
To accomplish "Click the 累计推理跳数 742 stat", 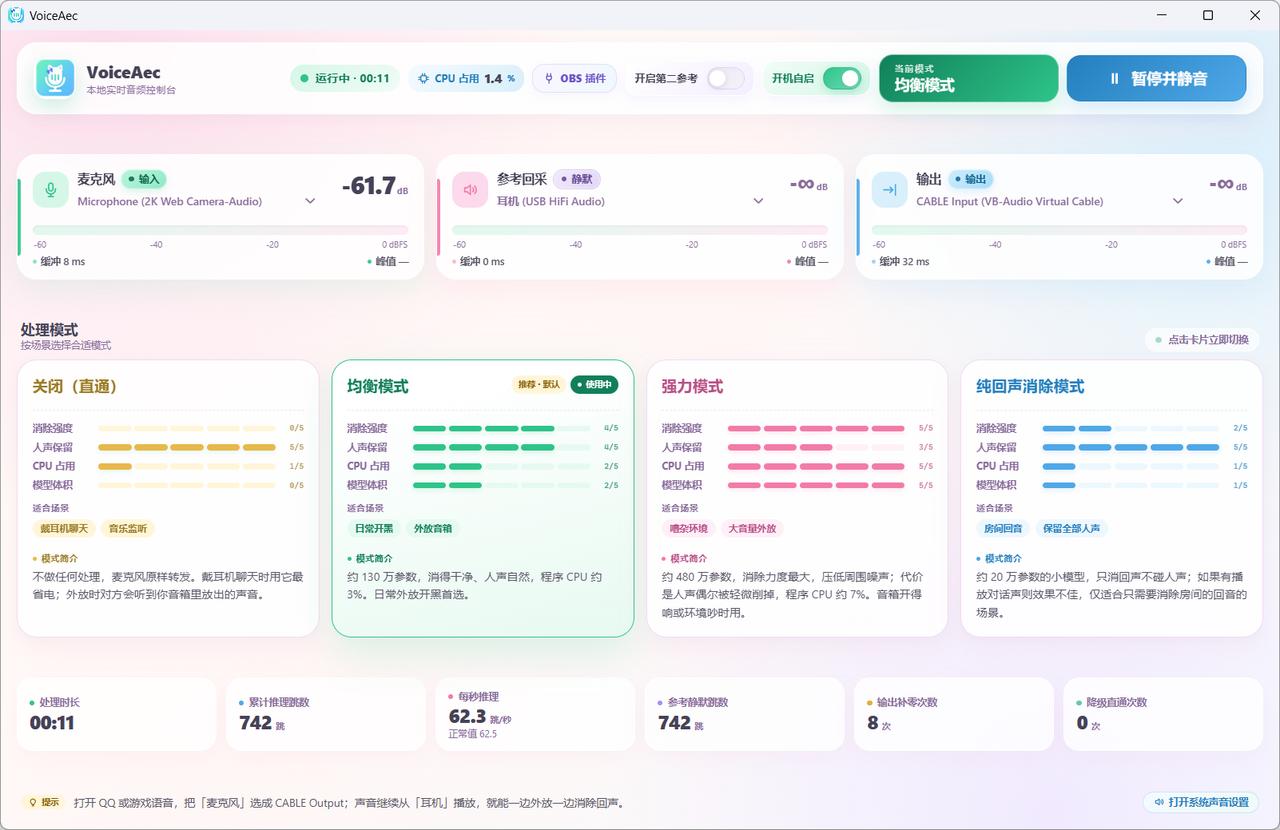I will coord(326,714).
